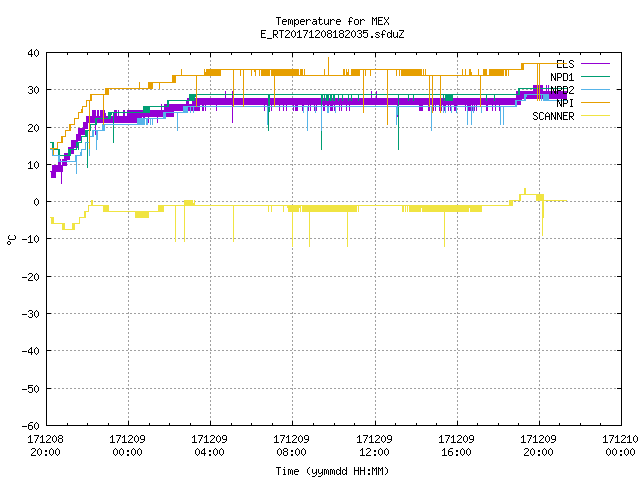Click the y-axis label 10
The width and height of the screenshot is (640, 480).
pos(33,165)
